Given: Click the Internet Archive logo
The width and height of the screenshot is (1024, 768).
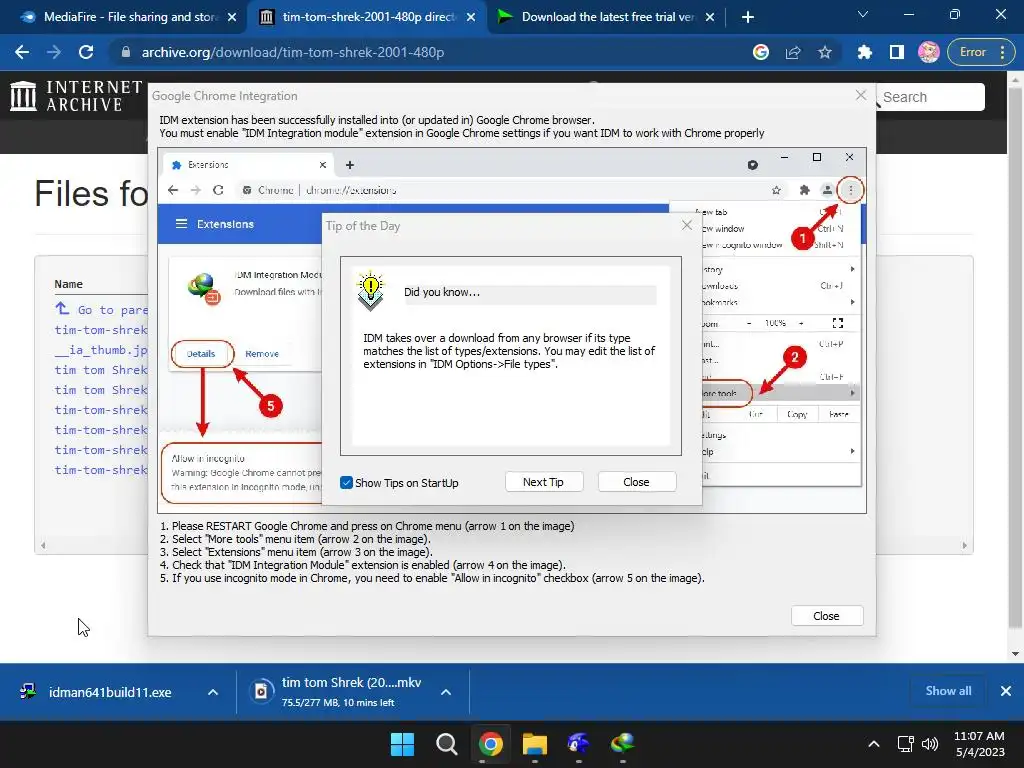Looking at the screenshot, I should [x=76, y=96].
